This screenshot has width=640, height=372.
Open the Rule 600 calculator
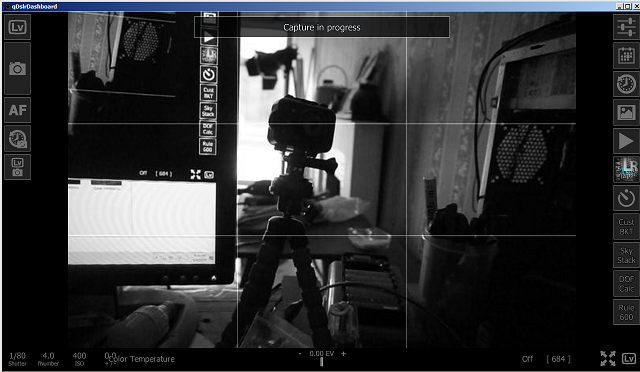click(626, 312)
